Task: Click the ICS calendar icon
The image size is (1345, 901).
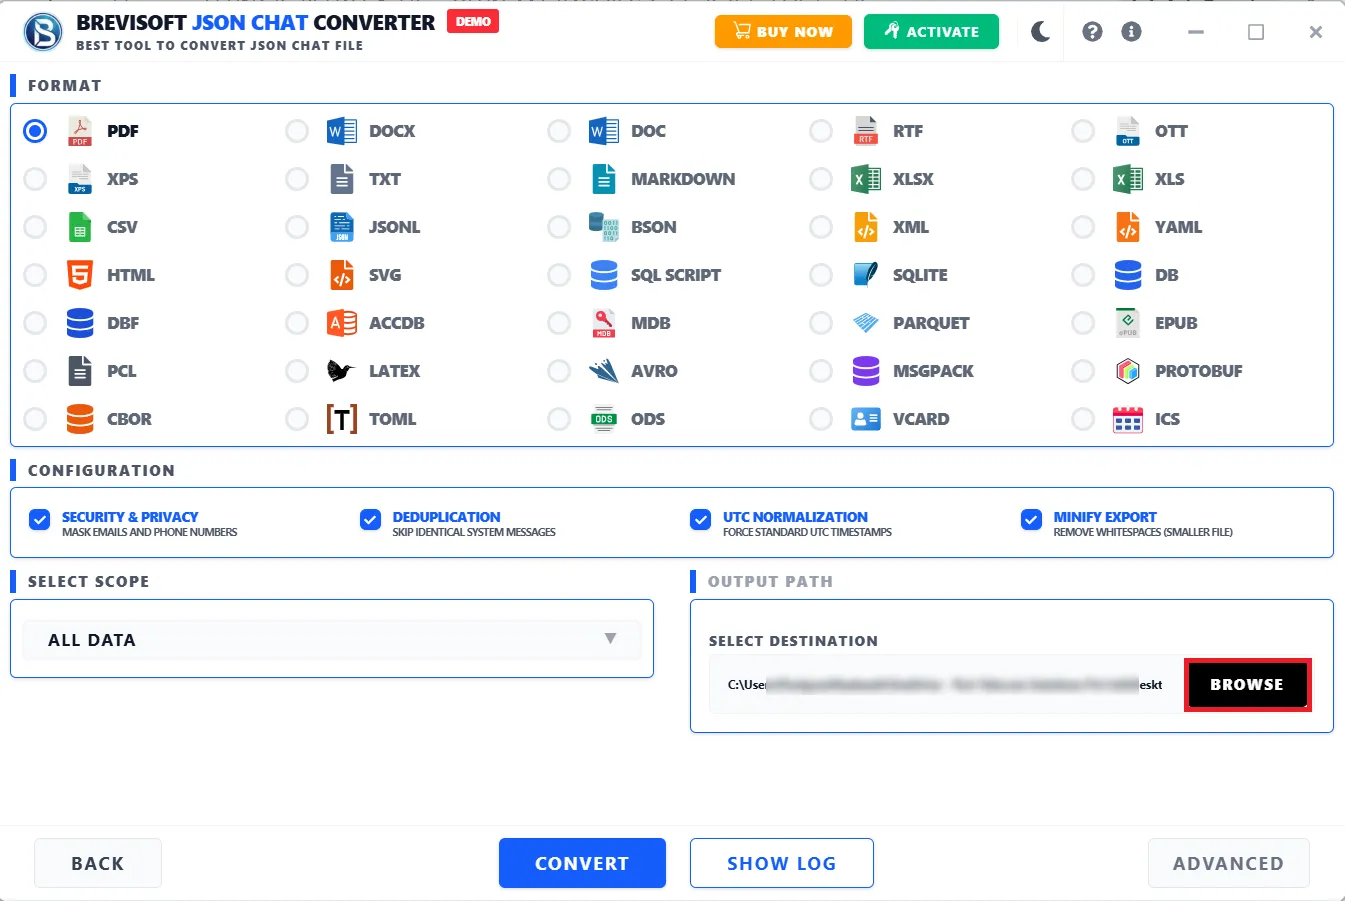Action: 1128,419
